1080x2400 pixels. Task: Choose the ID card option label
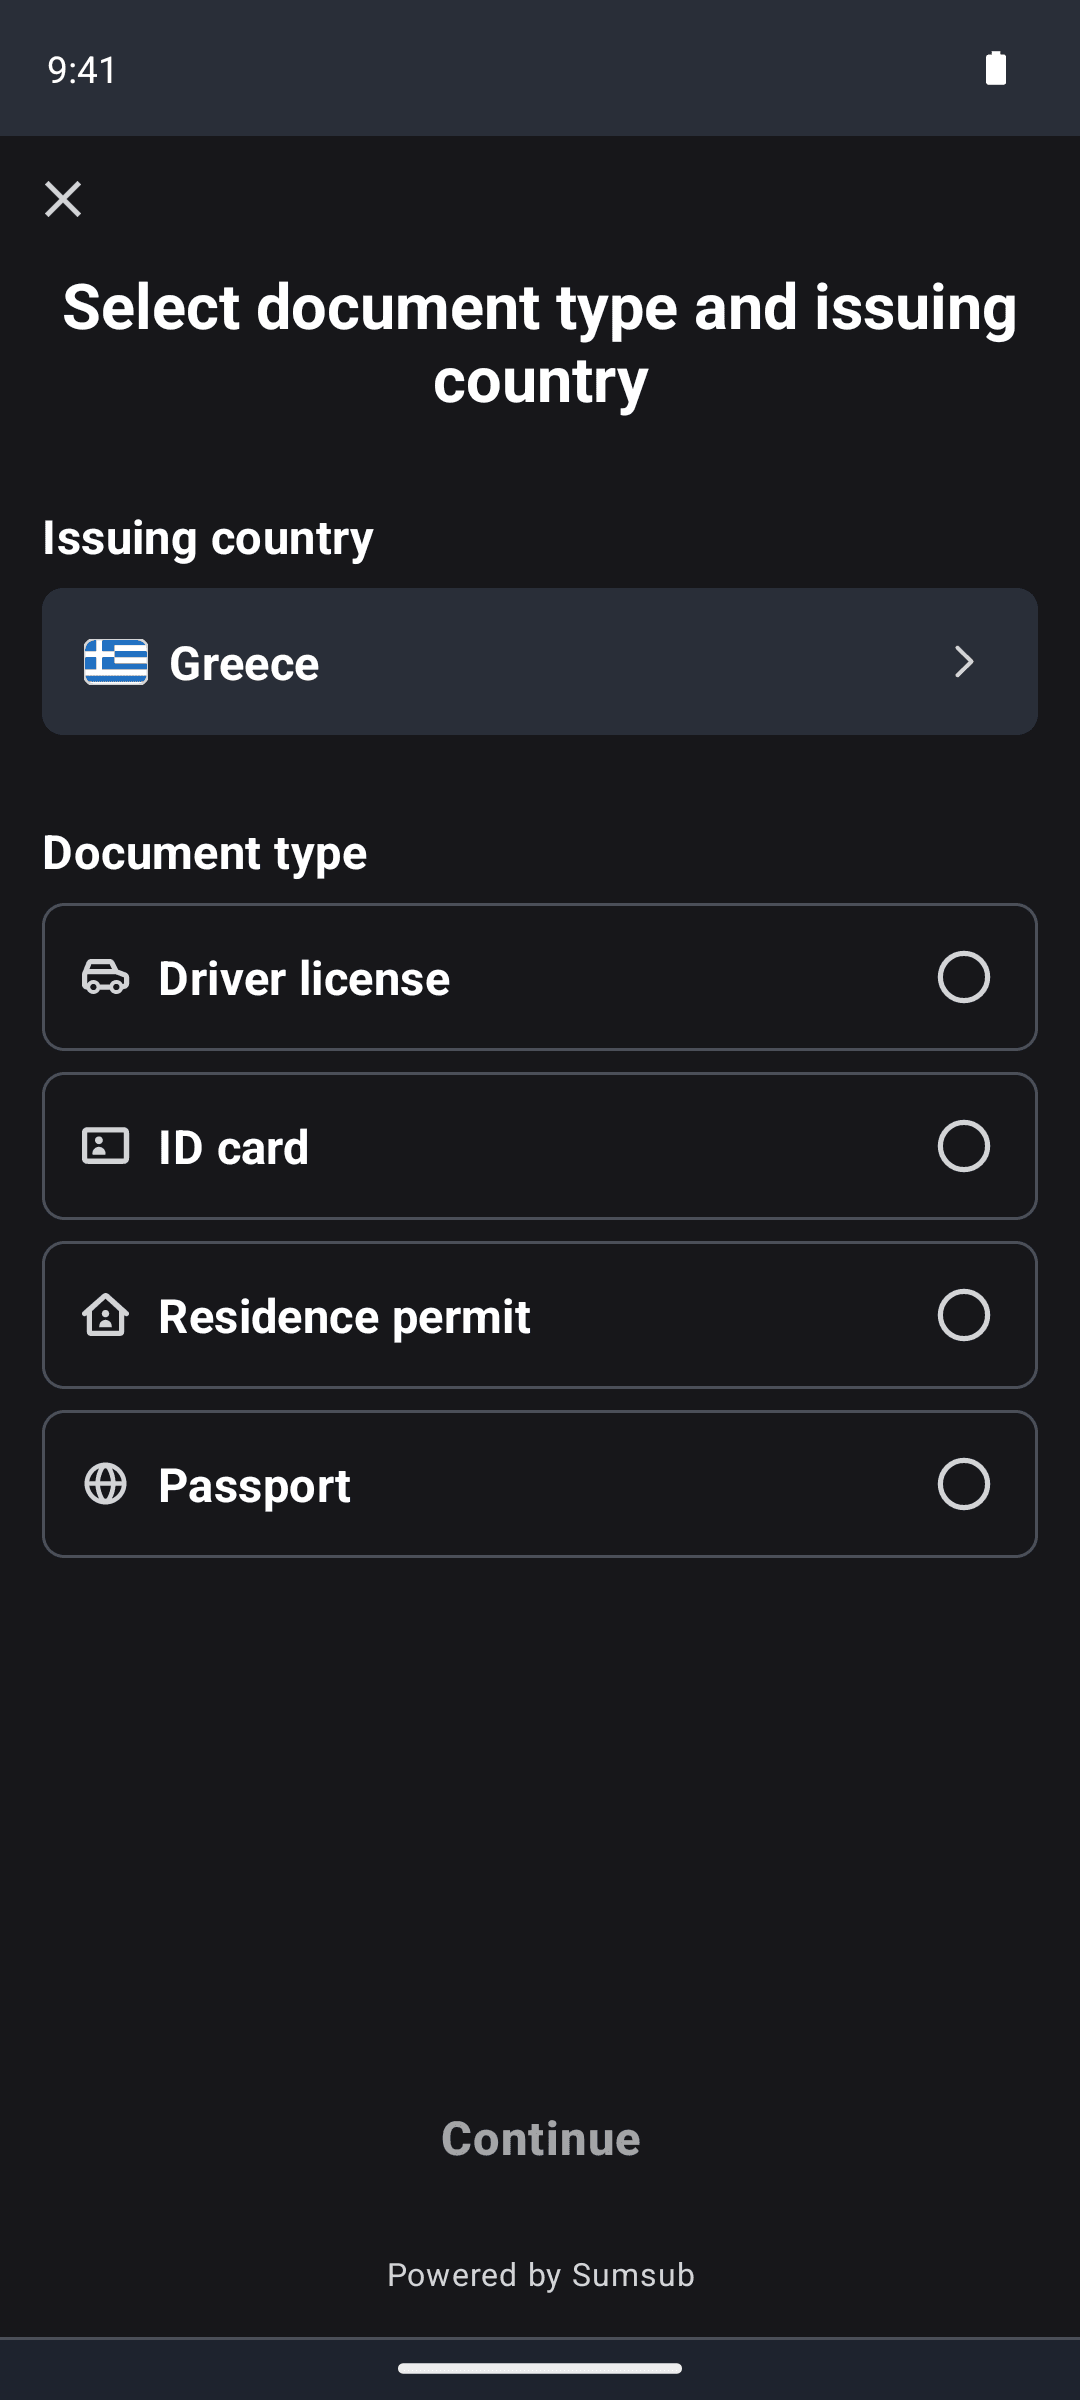click(x=234, y=1147)
